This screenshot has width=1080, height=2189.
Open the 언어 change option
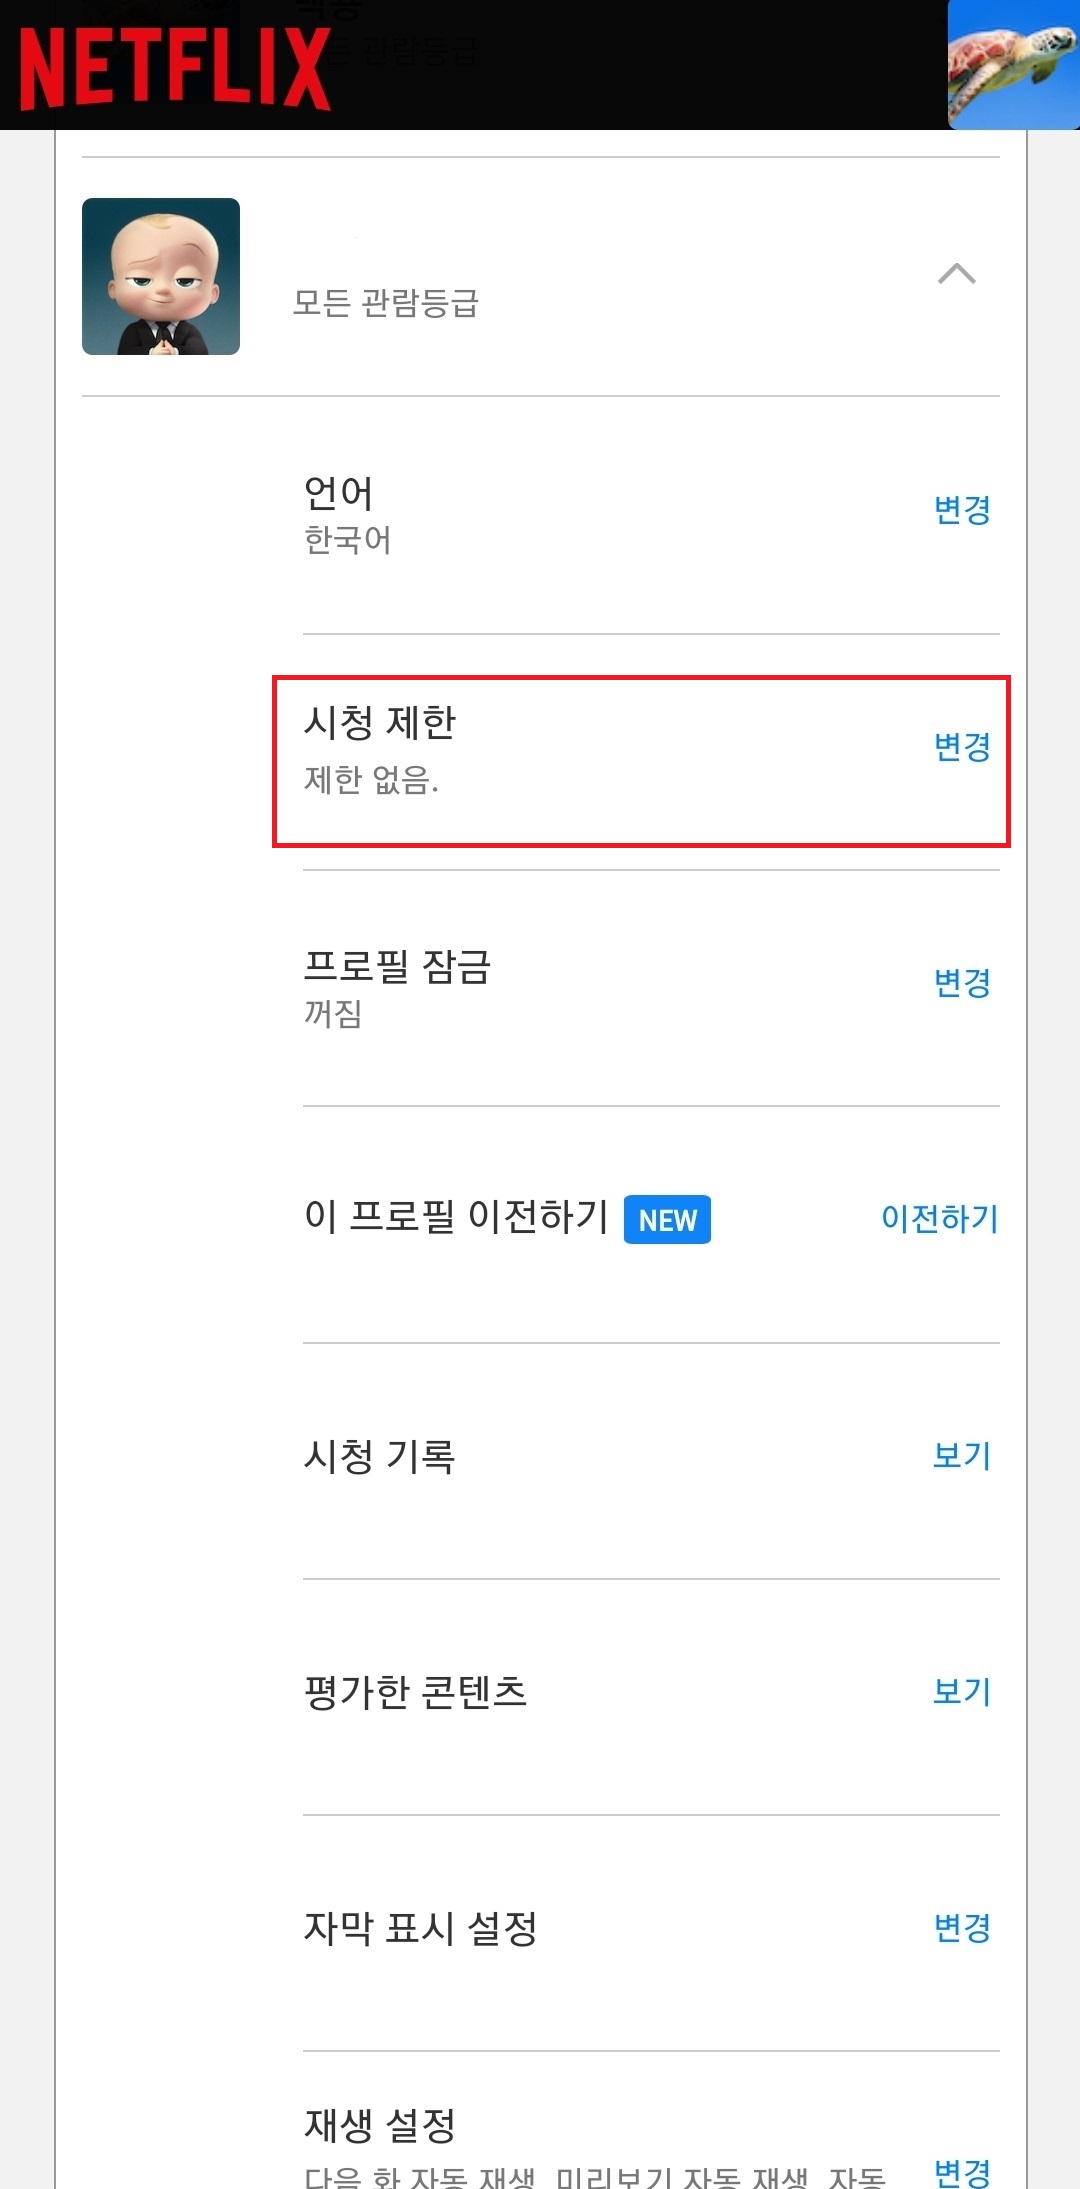pyautogui.click(x=961, y=510)
